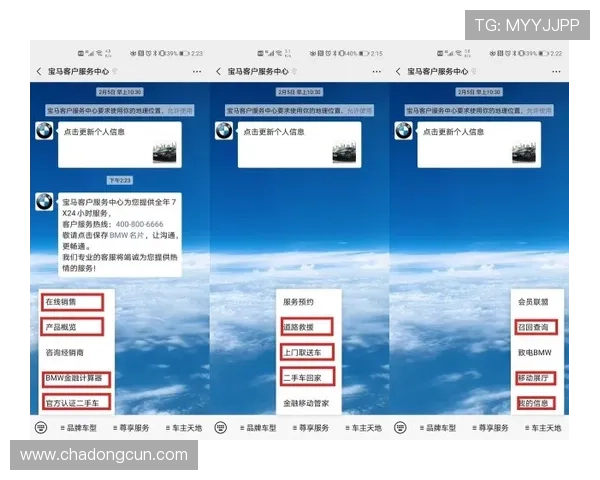Viewport: 600px width, 480px height.
Task: Tap the 宝马客户服务中心 title in the 2:22 screen
Action: (x=438, y=72)
